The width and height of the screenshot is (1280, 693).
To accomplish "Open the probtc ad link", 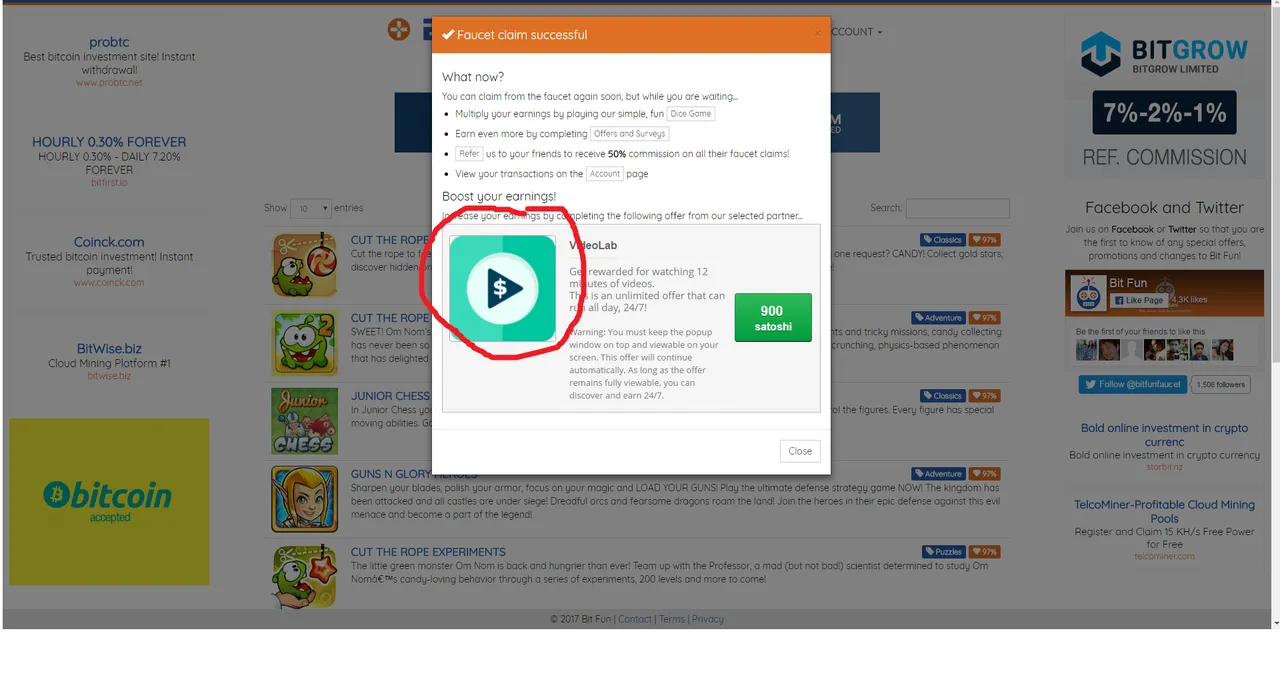I will coord(109,42).
